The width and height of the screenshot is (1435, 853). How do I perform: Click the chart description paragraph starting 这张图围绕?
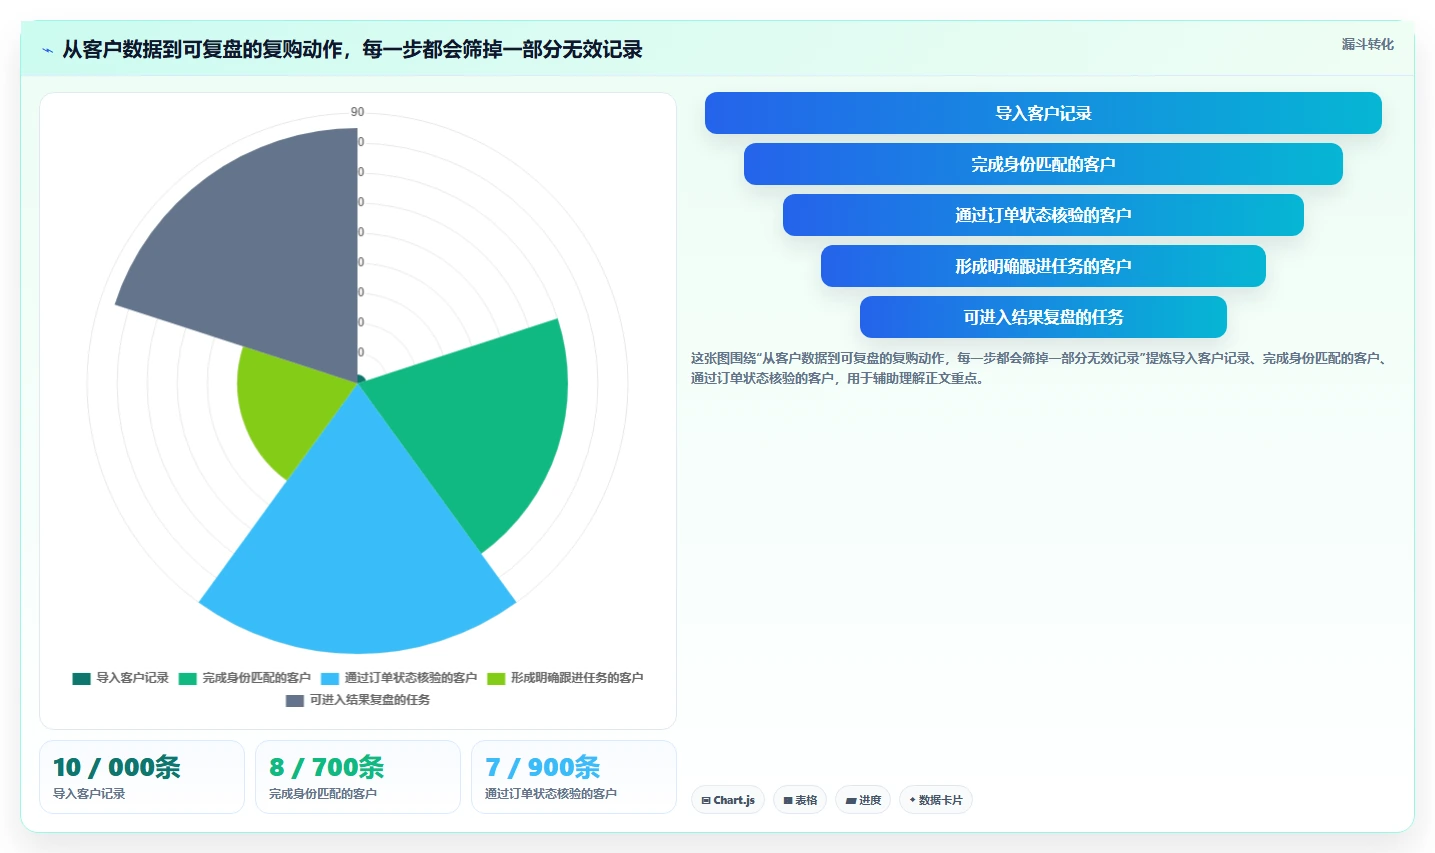click(x=1040, y=368)
